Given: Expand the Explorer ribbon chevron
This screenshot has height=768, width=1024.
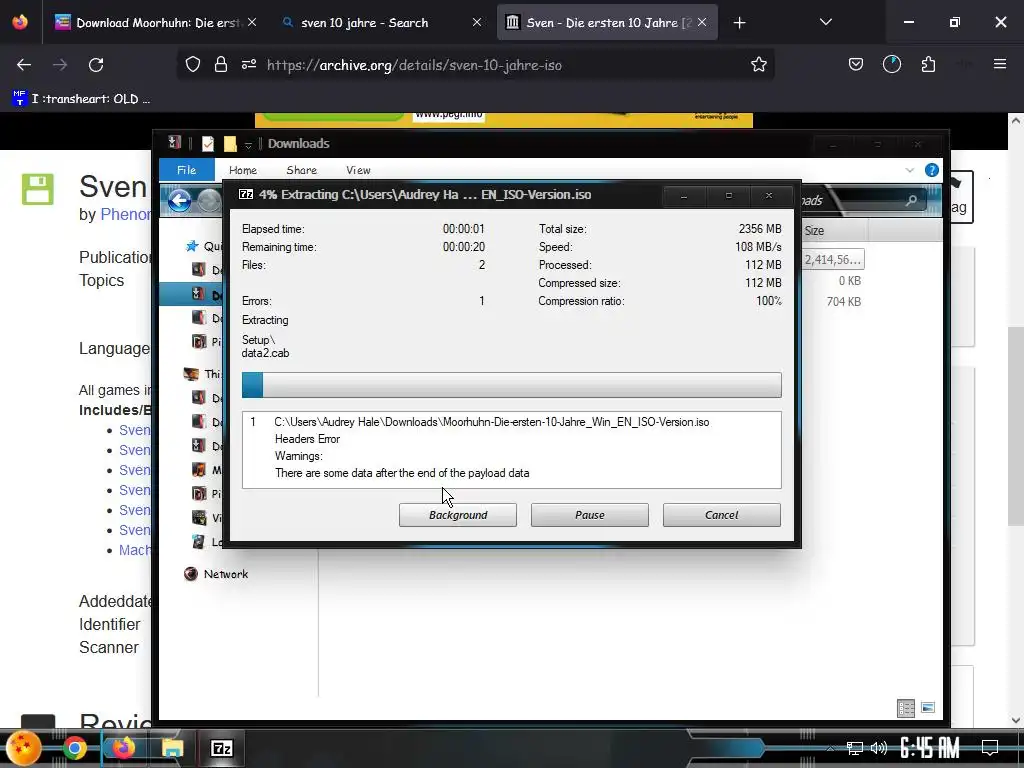Looking at the screenshot, I should coord(910,170).
